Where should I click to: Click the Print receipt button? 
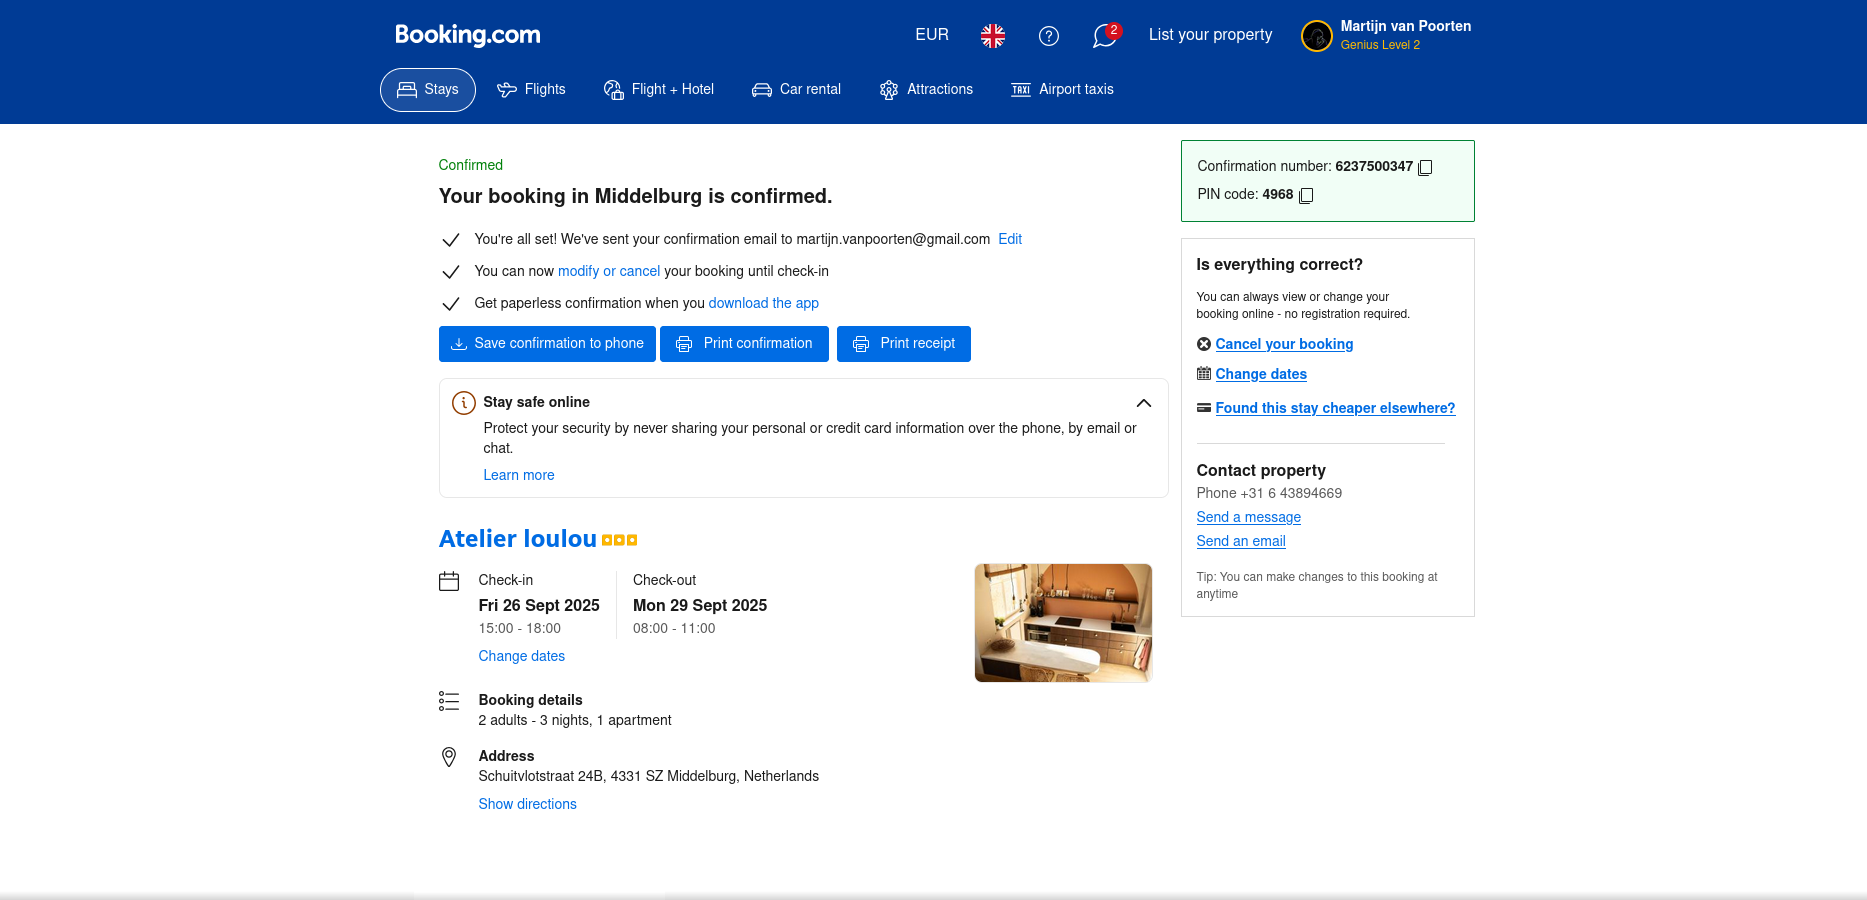point(903,344)
